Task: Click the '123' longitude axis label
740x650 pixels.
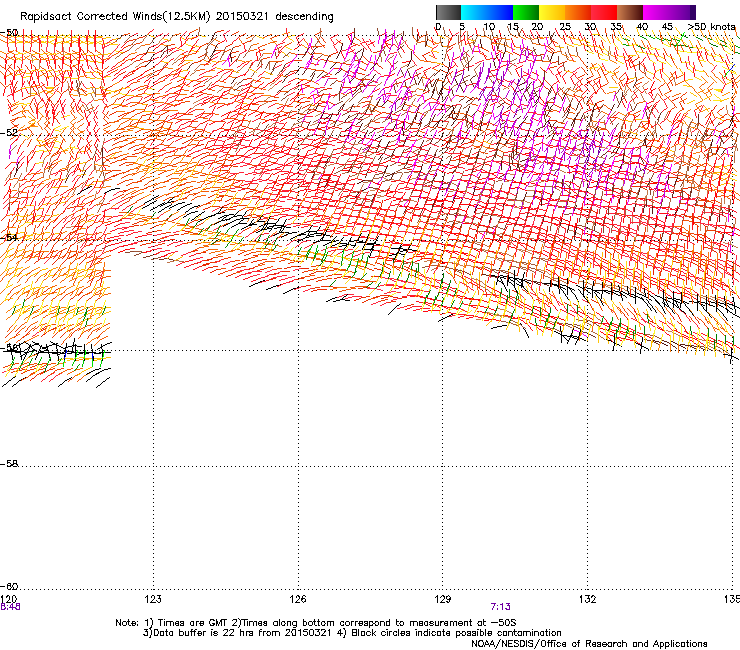Action: tap(153, 599)
